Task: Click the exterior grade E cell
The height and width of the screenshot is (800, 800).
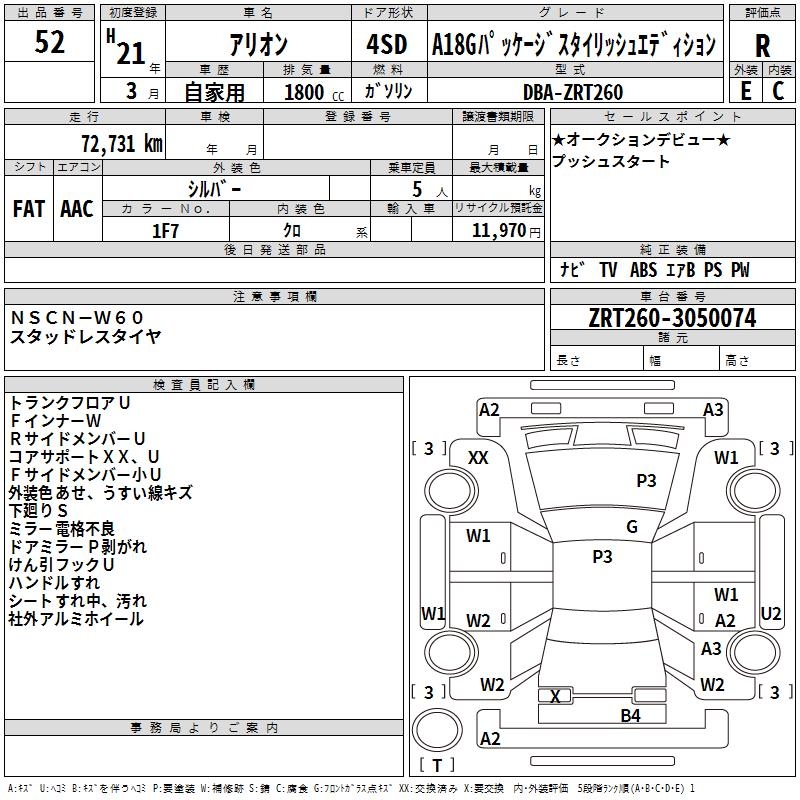Action: point(745,91)
